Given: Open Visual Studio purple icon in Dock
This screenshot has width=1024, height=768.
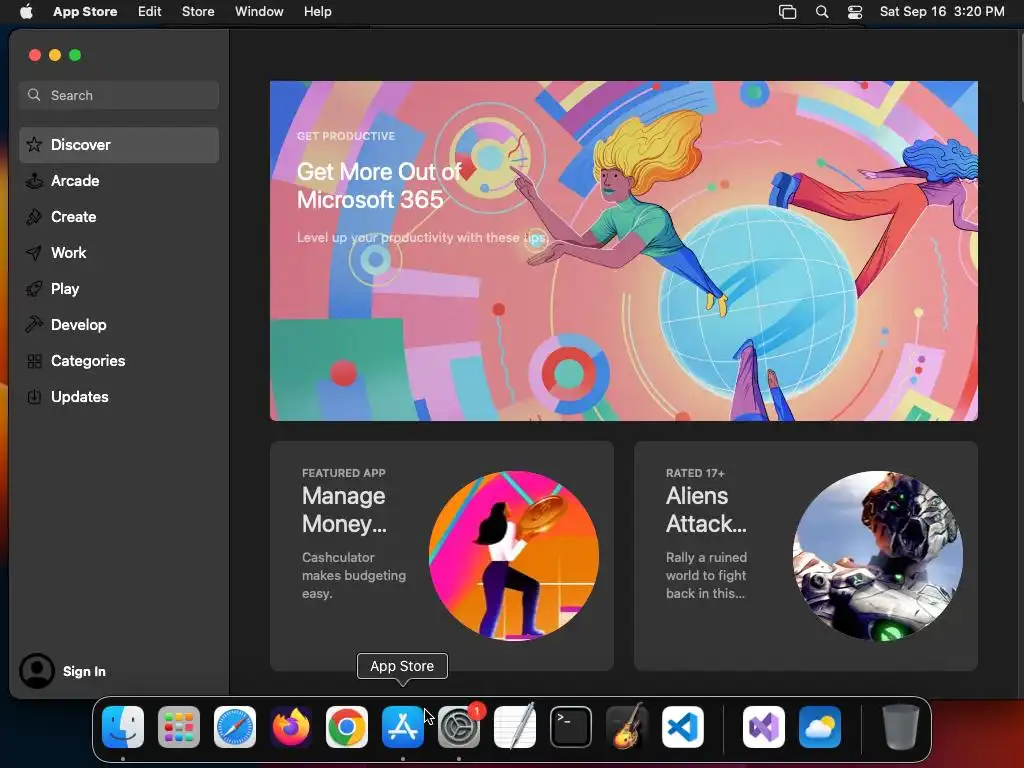Looking at the screenshot, I should 764,727.
